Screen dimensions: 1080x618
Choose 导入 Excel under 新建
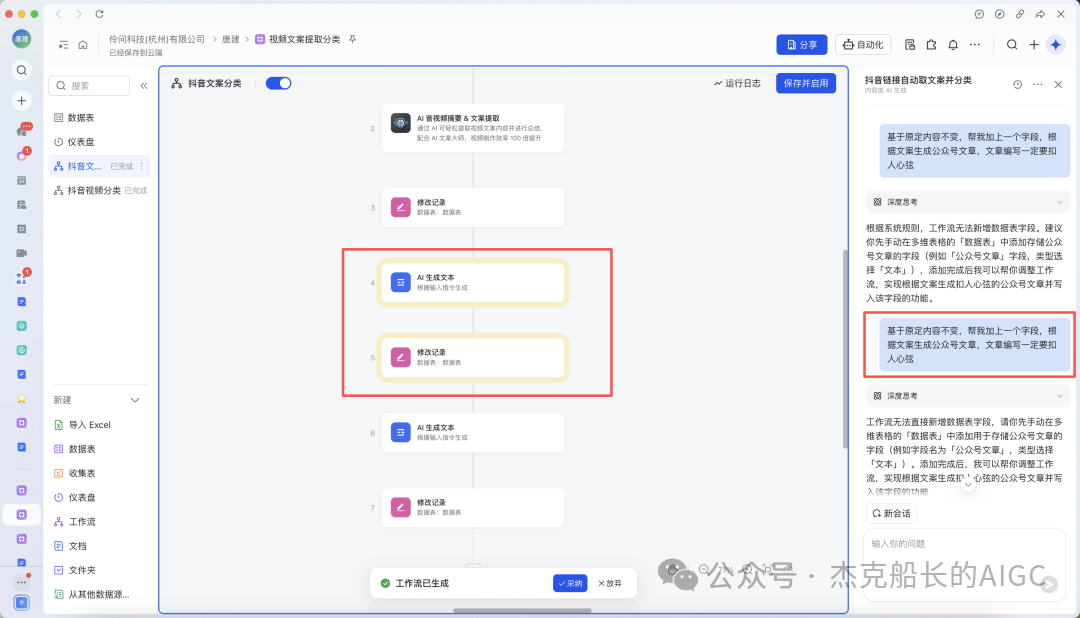click(x=99, y=425)
